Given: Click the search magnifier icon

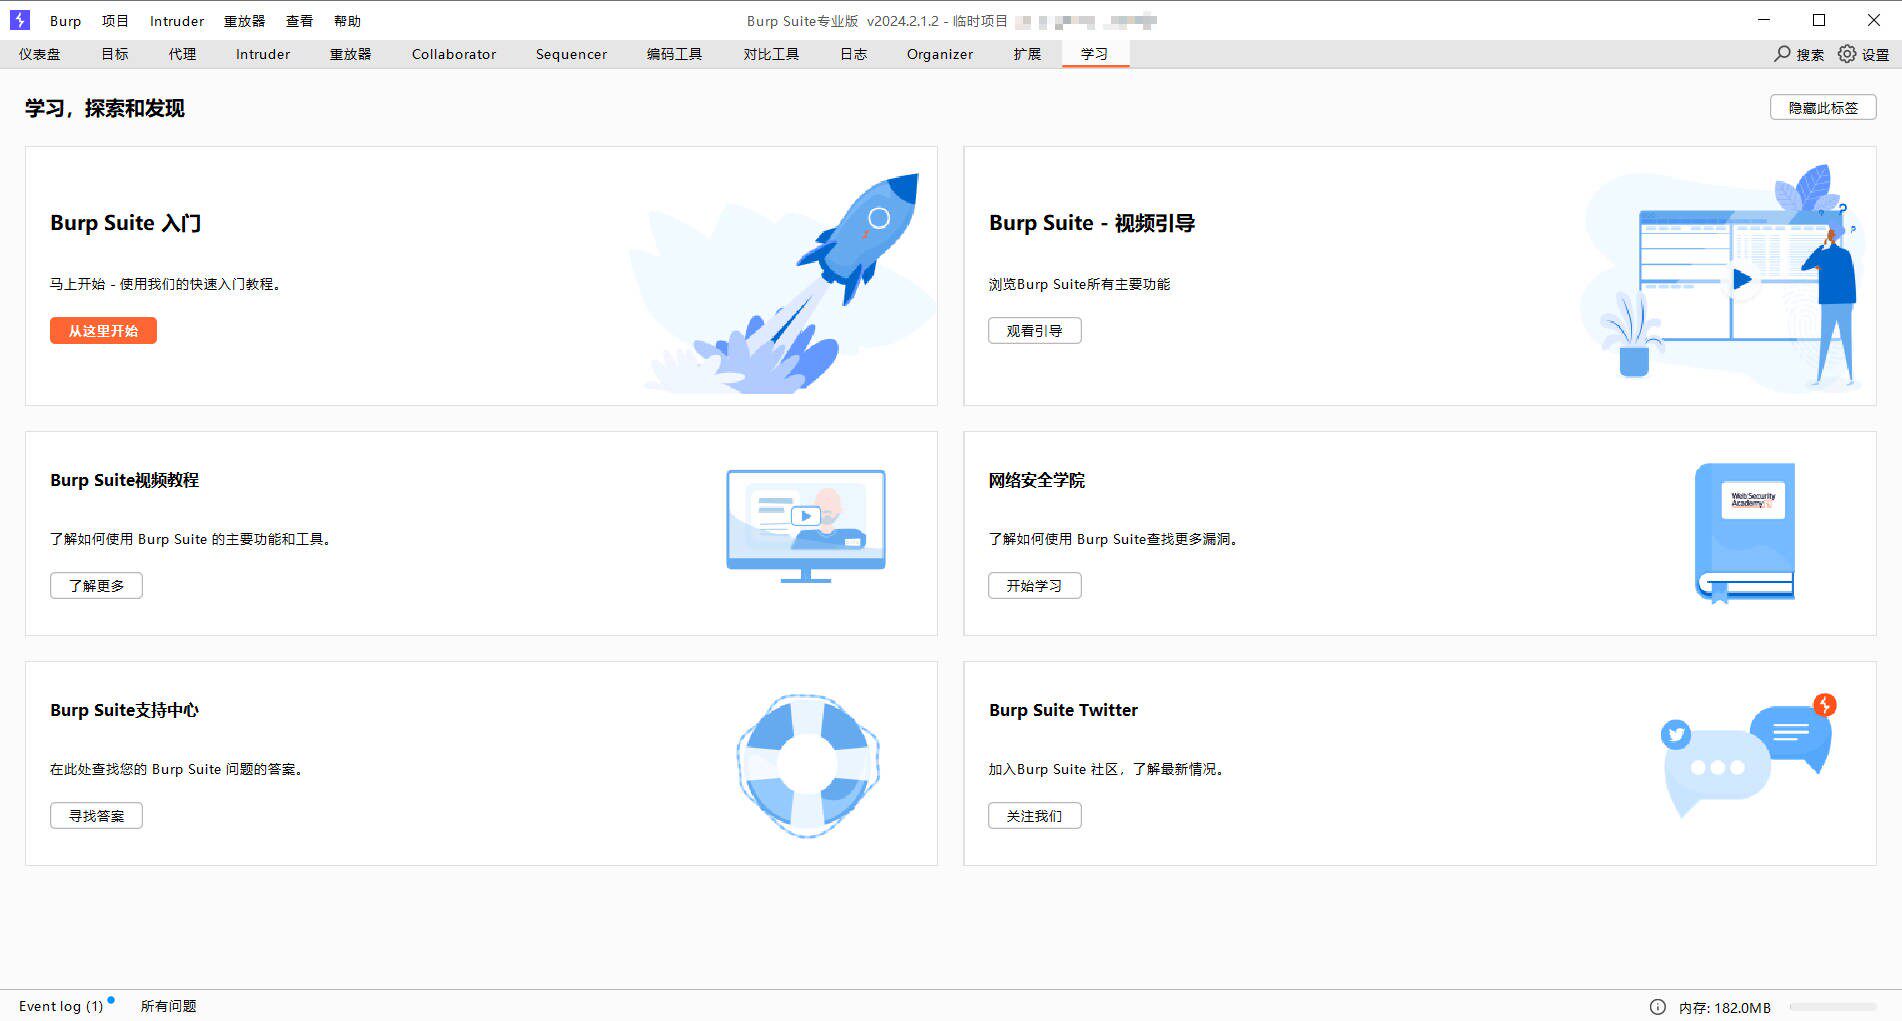Looking at the screenshot, I should point(1782,54).
